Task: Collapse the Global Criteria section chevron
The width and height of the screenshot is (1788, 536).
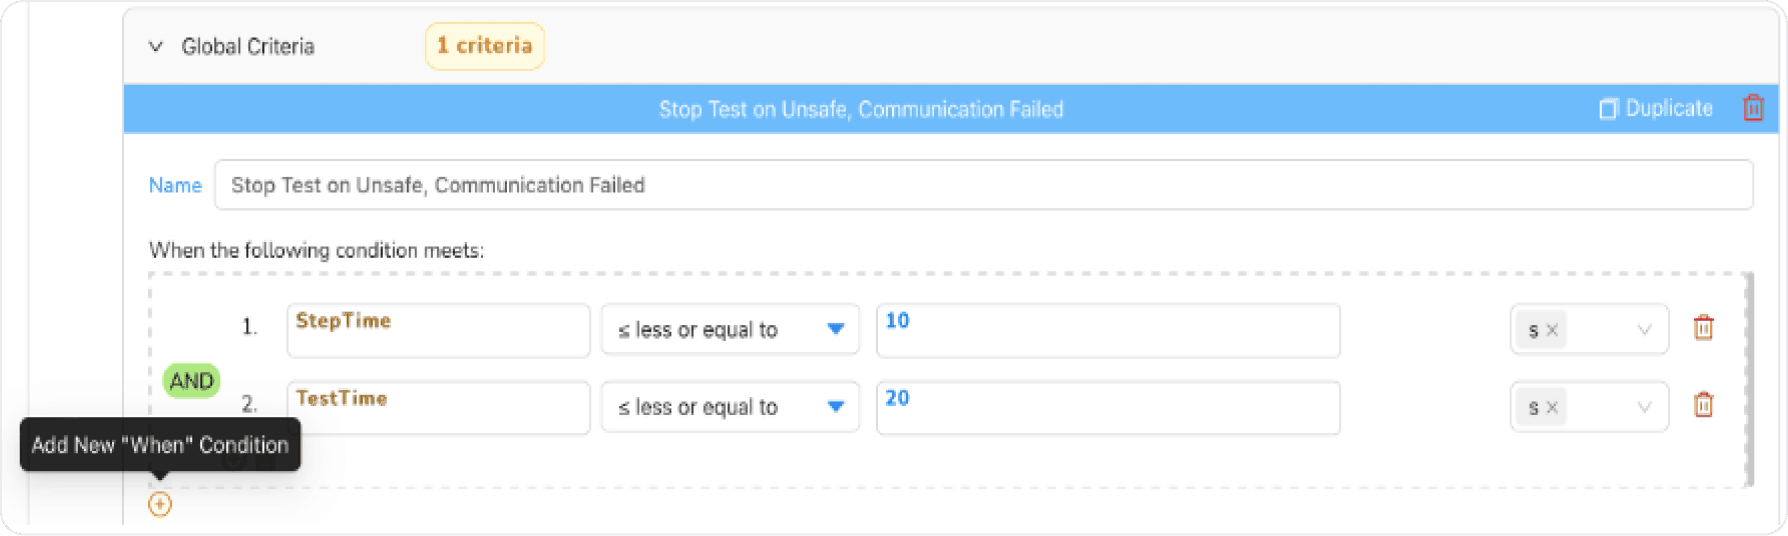Action: pos(156,46)
